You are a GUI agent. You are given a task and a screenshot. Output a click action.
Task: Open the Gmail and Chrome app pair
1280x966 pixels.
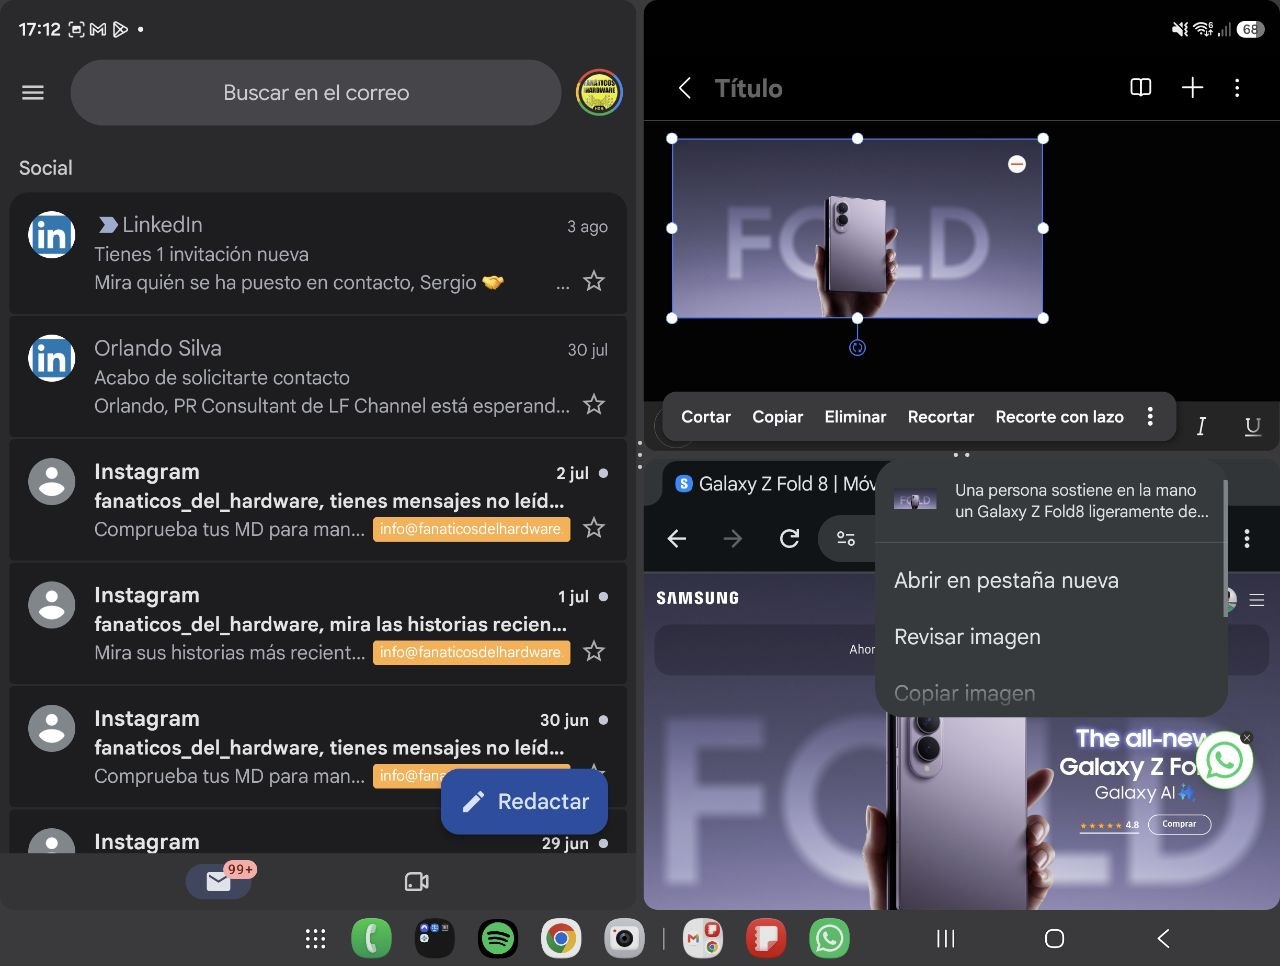pyautogui.click(x=703, y=939)
